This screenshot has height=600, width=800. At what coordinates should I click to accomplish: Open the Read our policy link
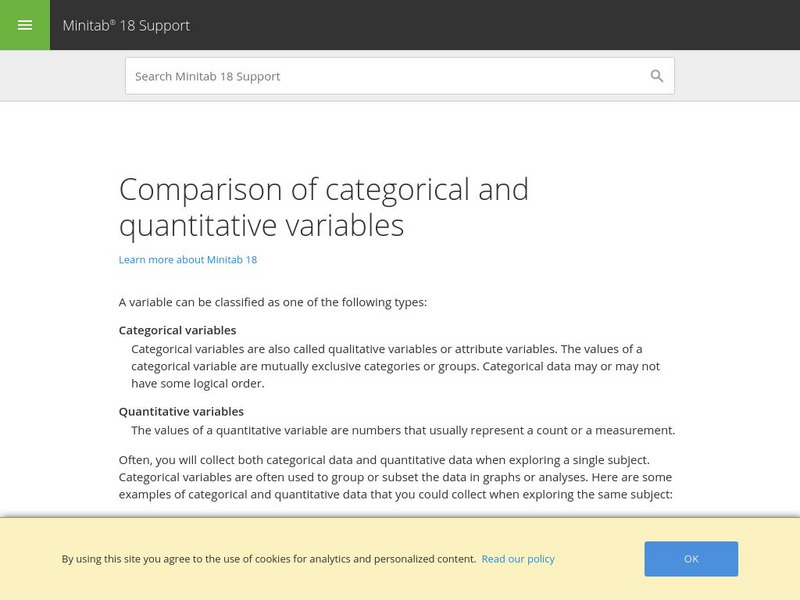(518, 559)
